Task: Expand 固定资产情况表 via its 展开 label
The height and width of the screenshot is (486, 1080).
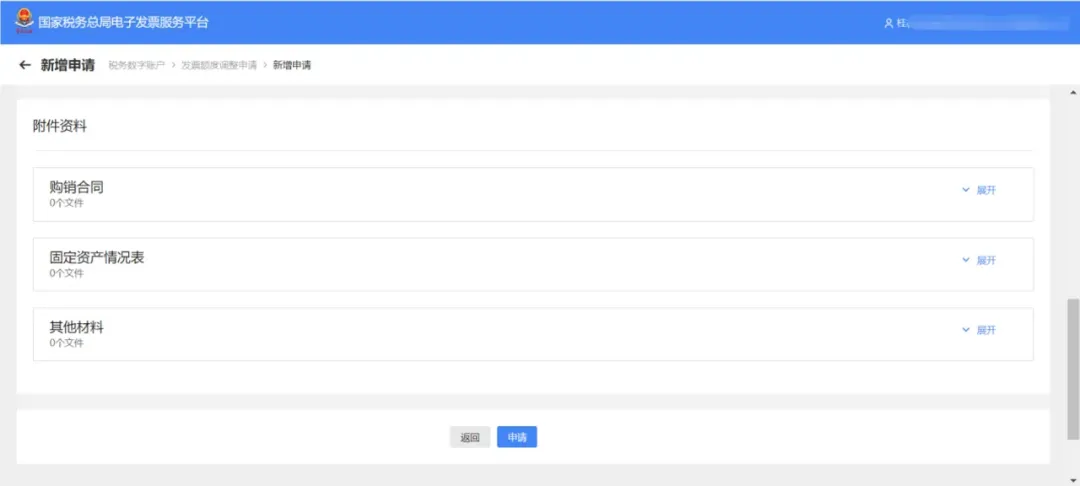Action: coord(986,260)
